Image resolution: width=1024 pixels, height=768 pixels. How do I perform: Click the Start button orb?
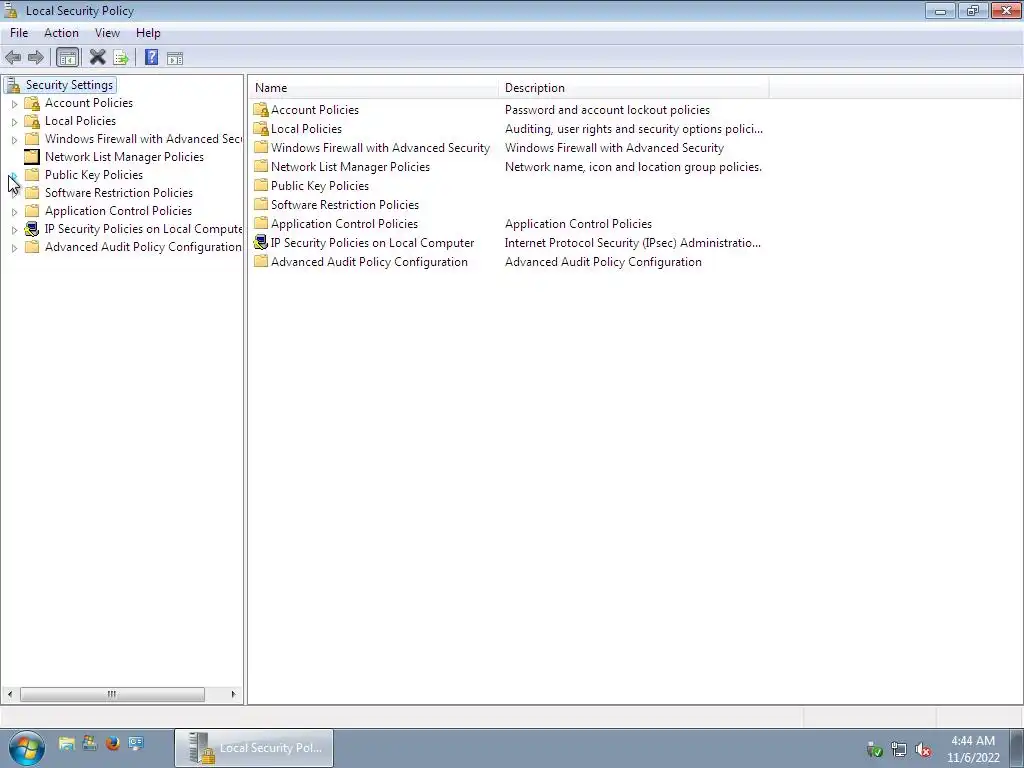(27, 748)
